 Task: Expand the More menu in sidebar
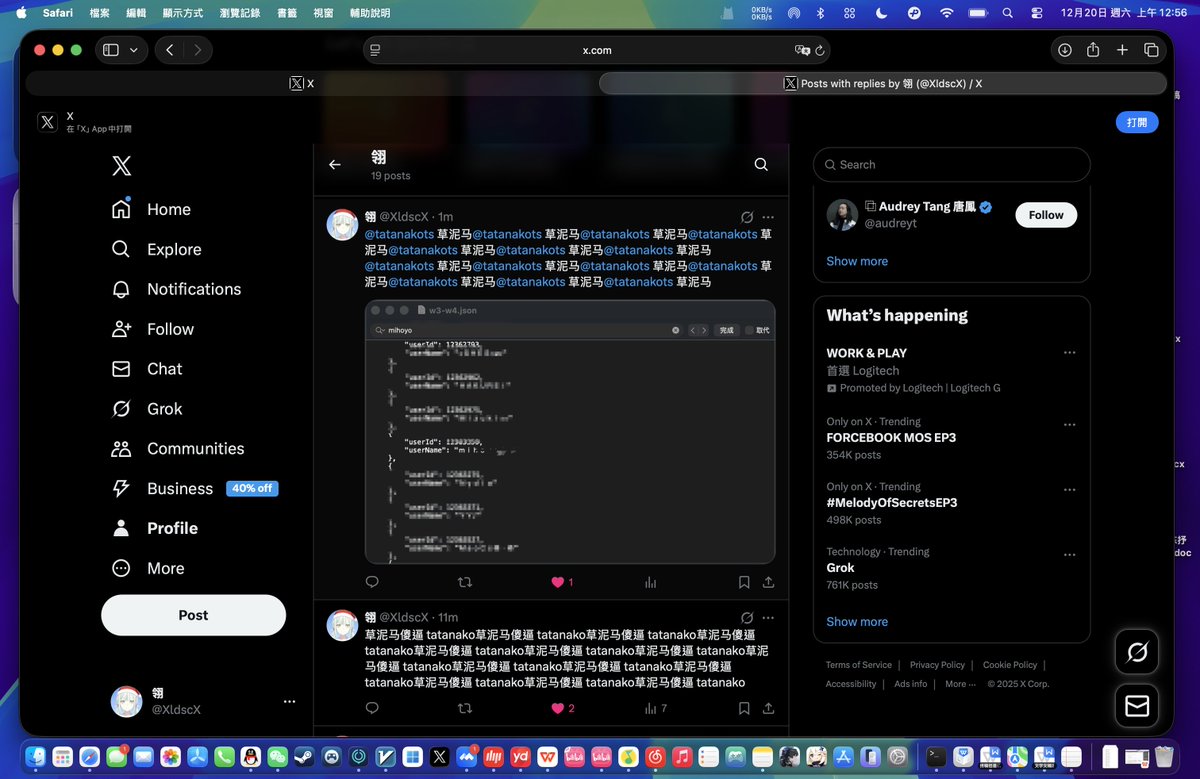[148, 568]
